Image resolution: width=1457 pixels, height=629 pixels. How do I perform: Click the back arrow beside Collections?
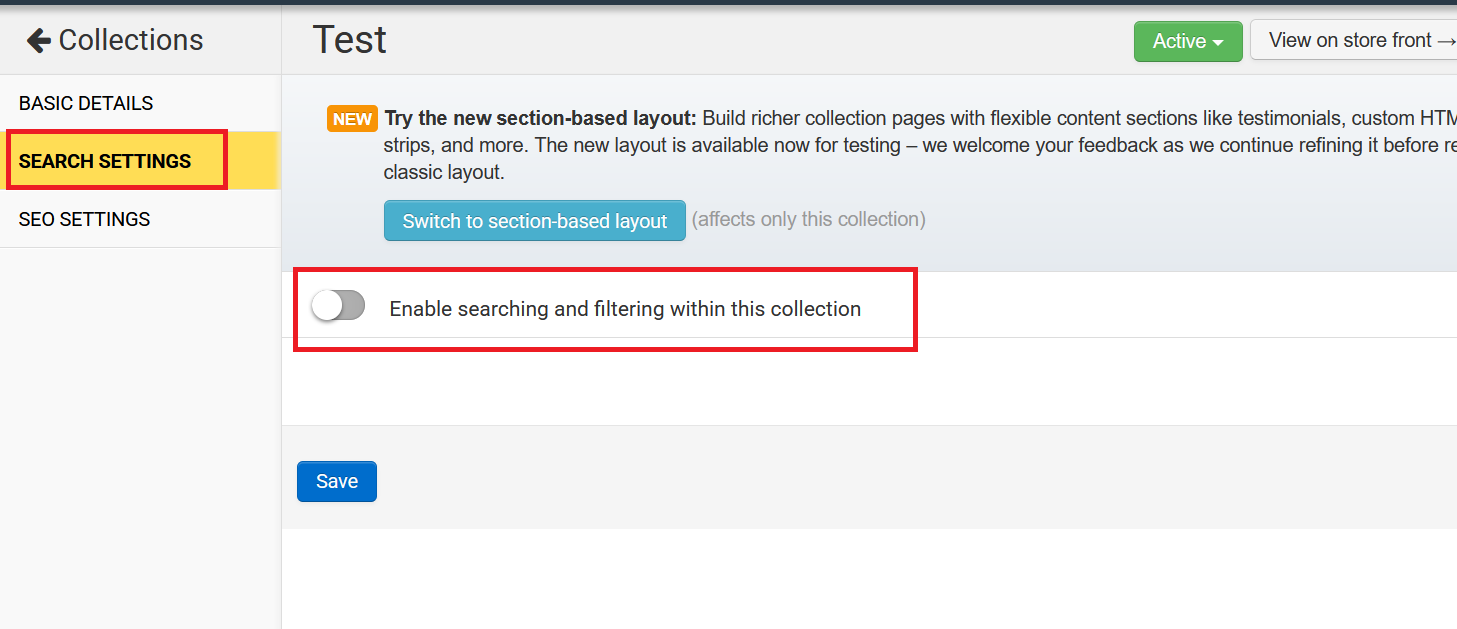pos(39,40)
